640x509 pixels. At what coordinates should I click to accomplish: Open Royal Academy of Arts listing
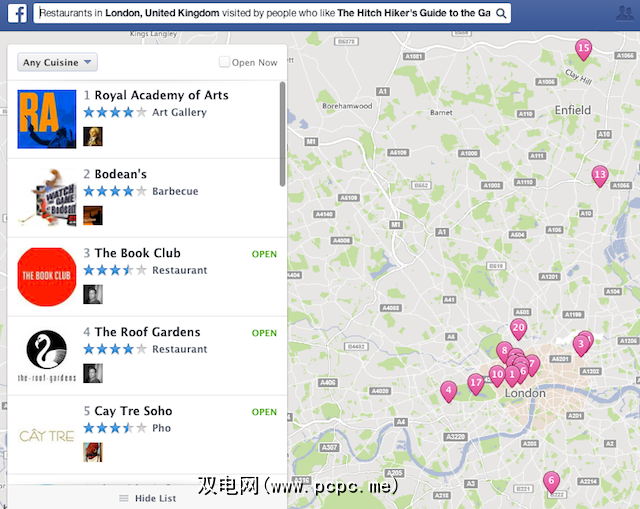161,95
